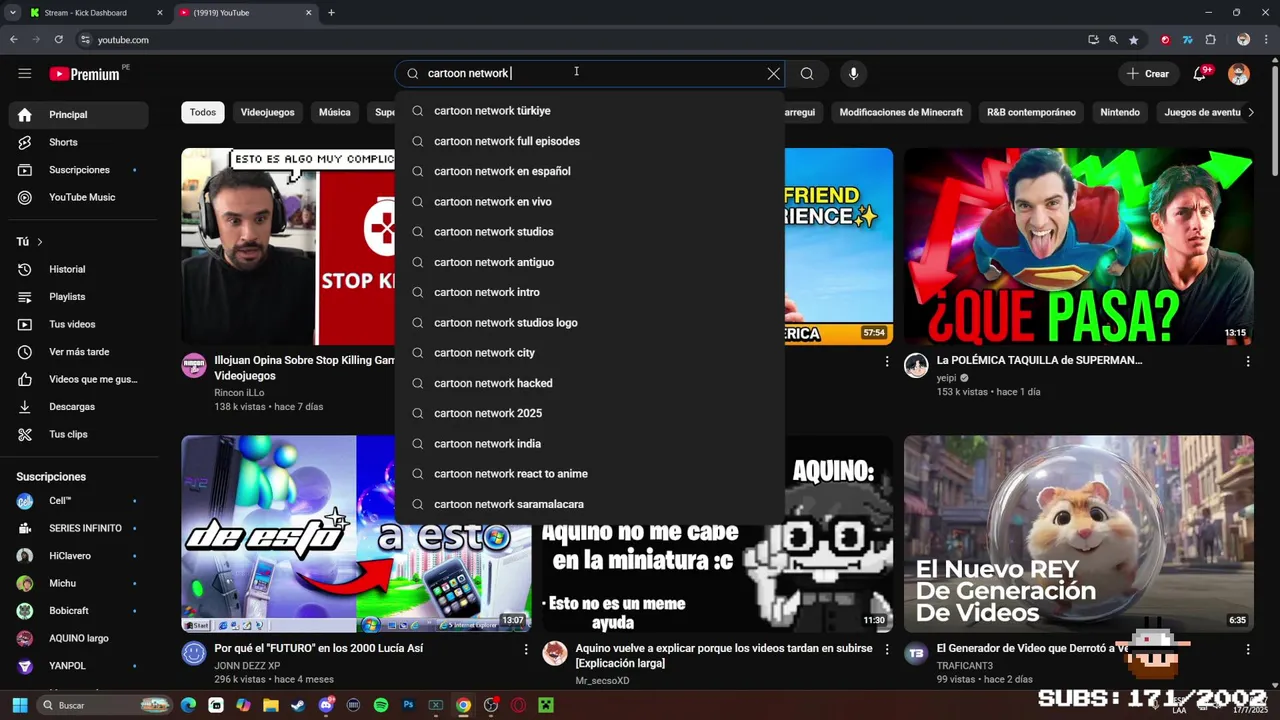Open ¿QUE PASA? Superman video thumbnail

[1078, 246]
